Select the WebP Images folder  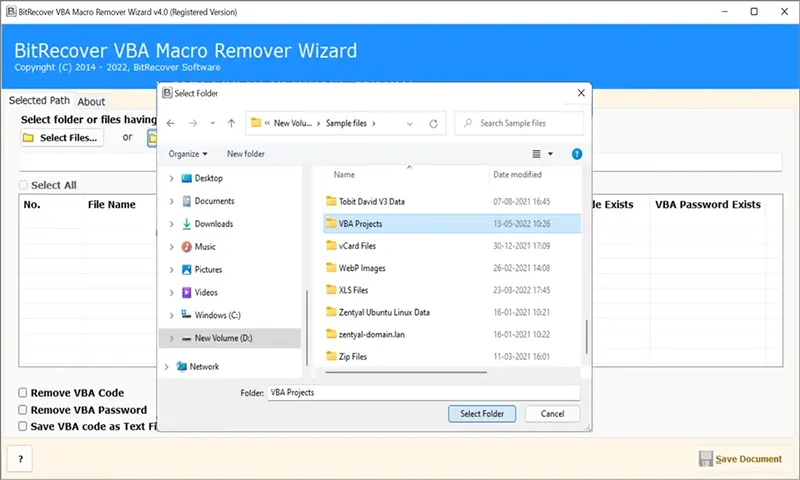(x=356, y=268)
